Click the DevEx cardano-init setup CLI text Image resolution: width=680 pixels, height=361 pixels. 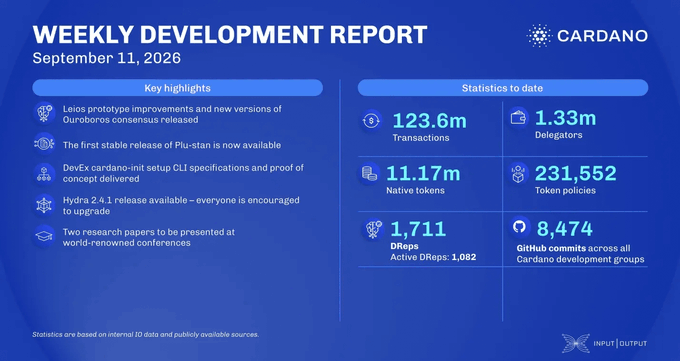click(x=183, y=173)
